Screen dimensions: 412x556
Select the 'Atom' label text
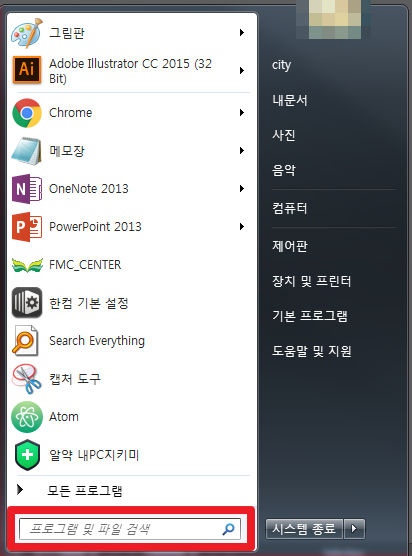click(x=64, y=417)
